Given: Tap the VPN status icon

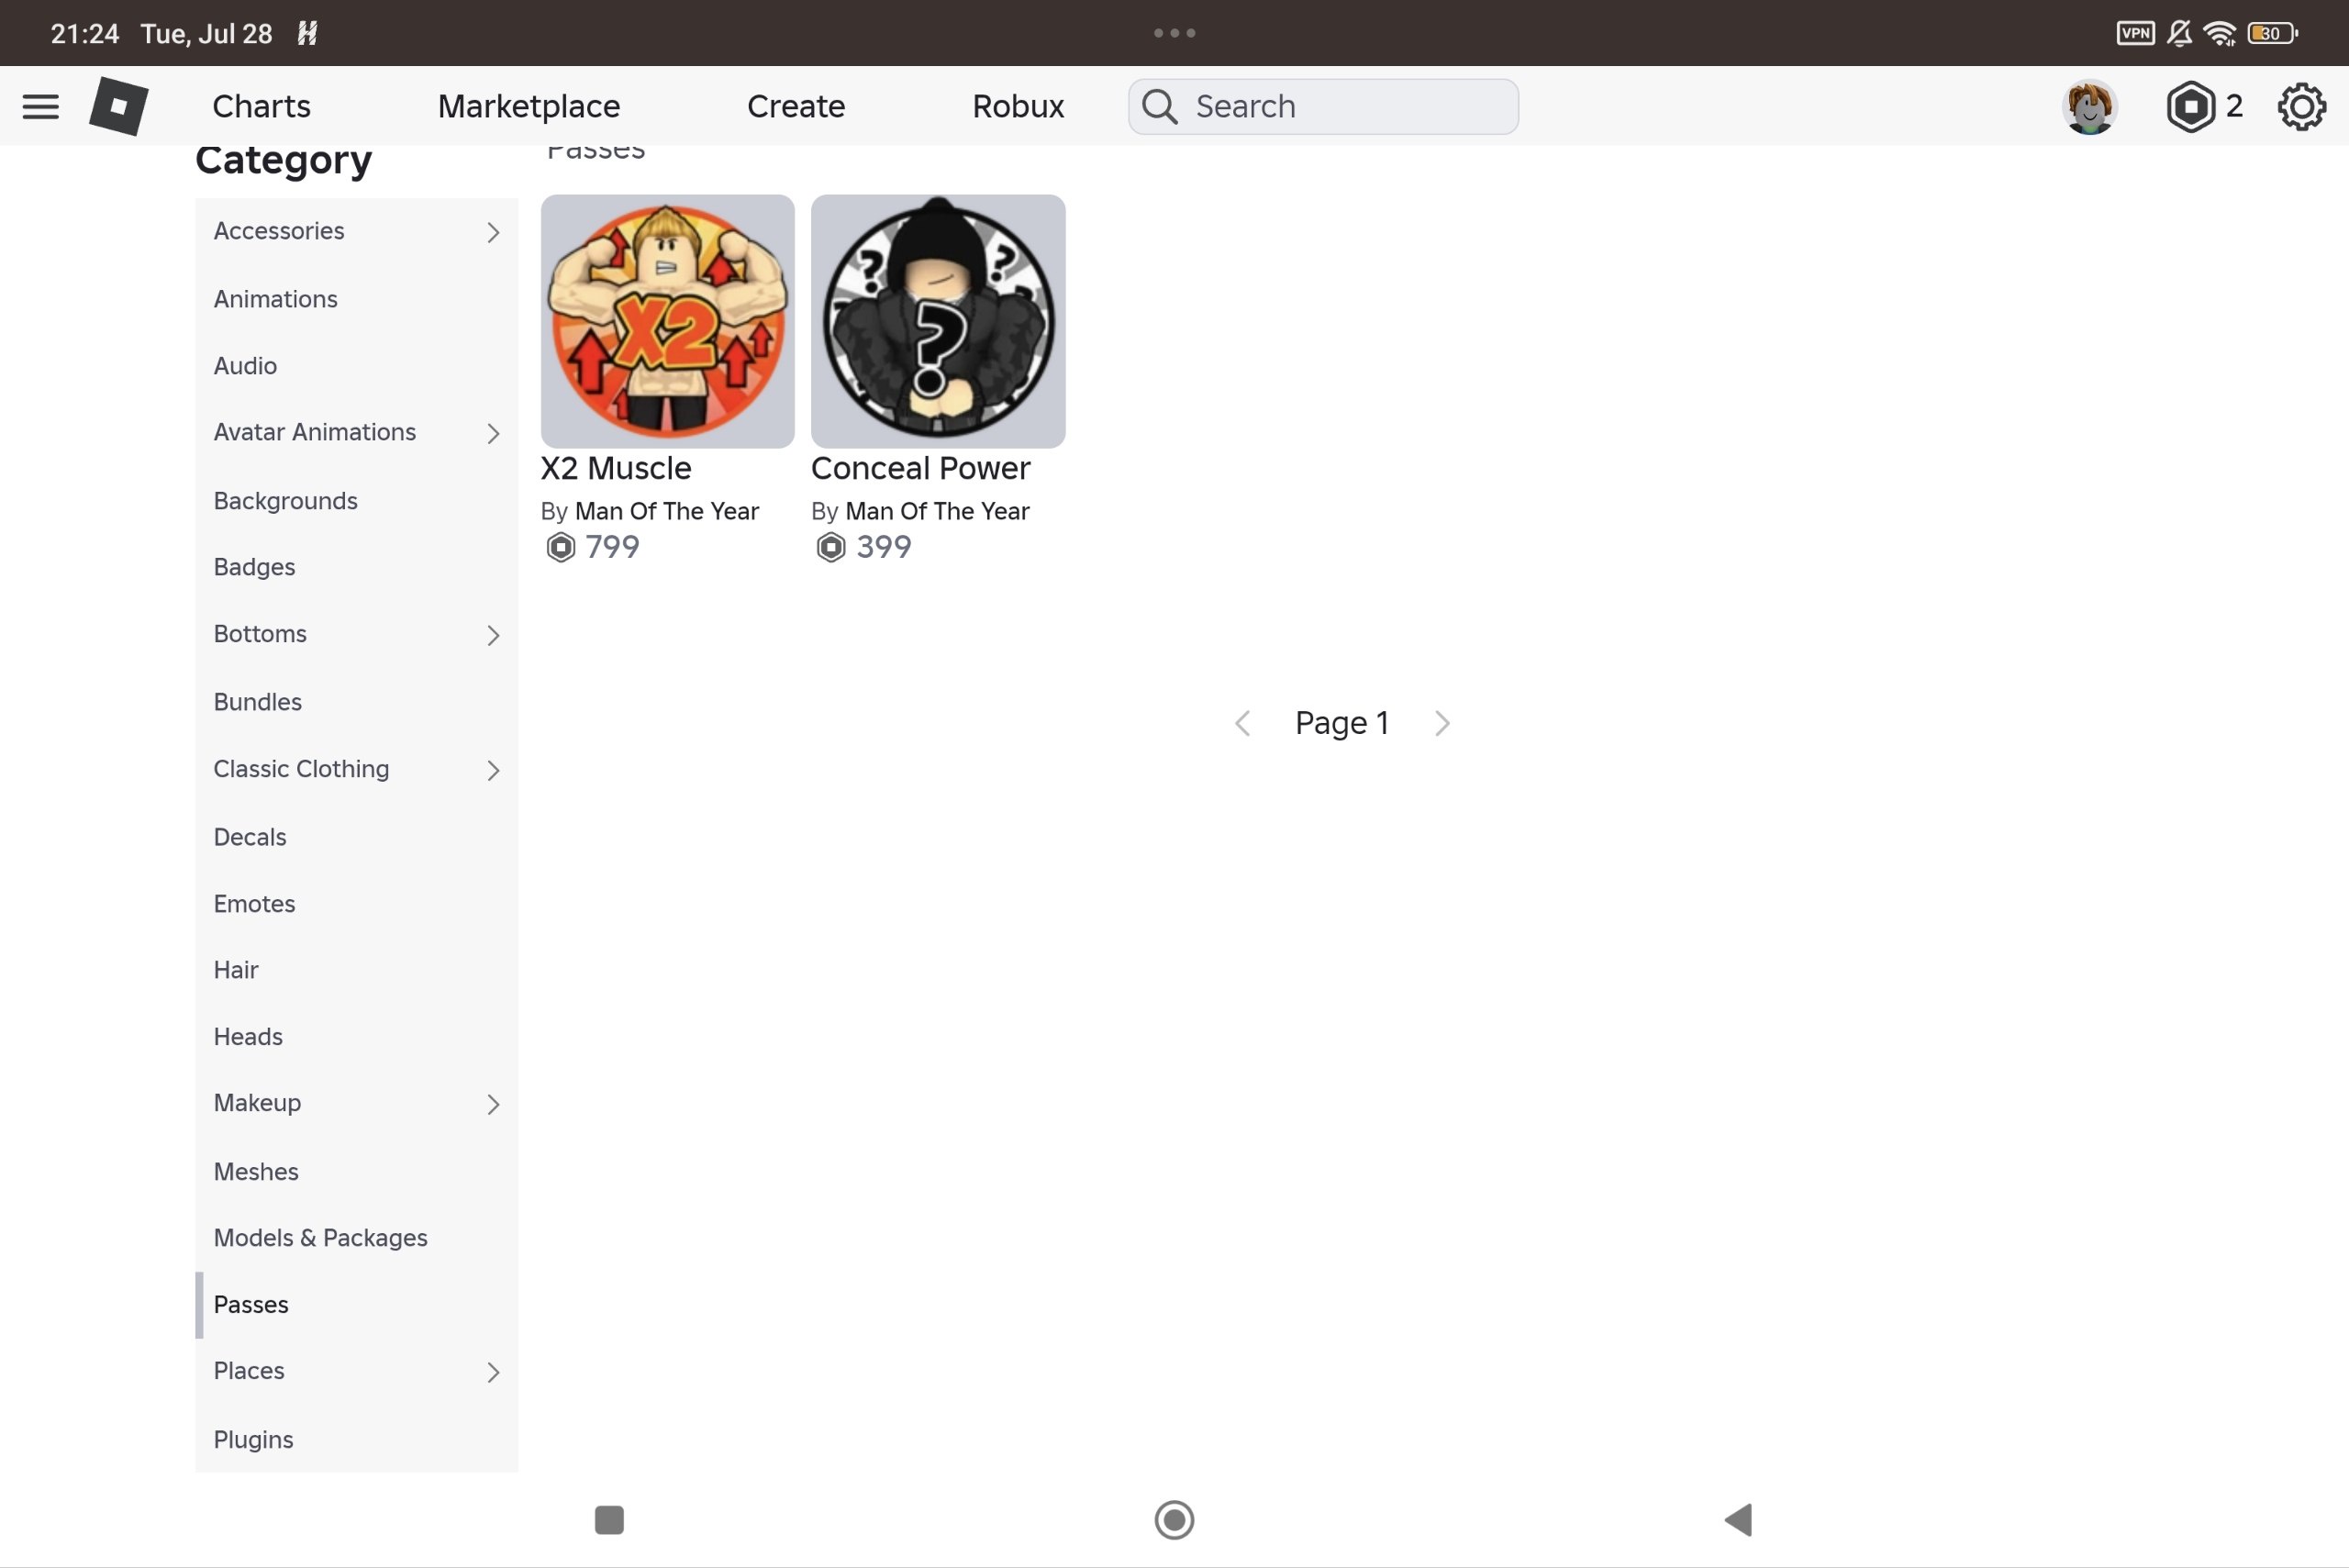Looking at the screenshot, I should tap(2135, 33).
